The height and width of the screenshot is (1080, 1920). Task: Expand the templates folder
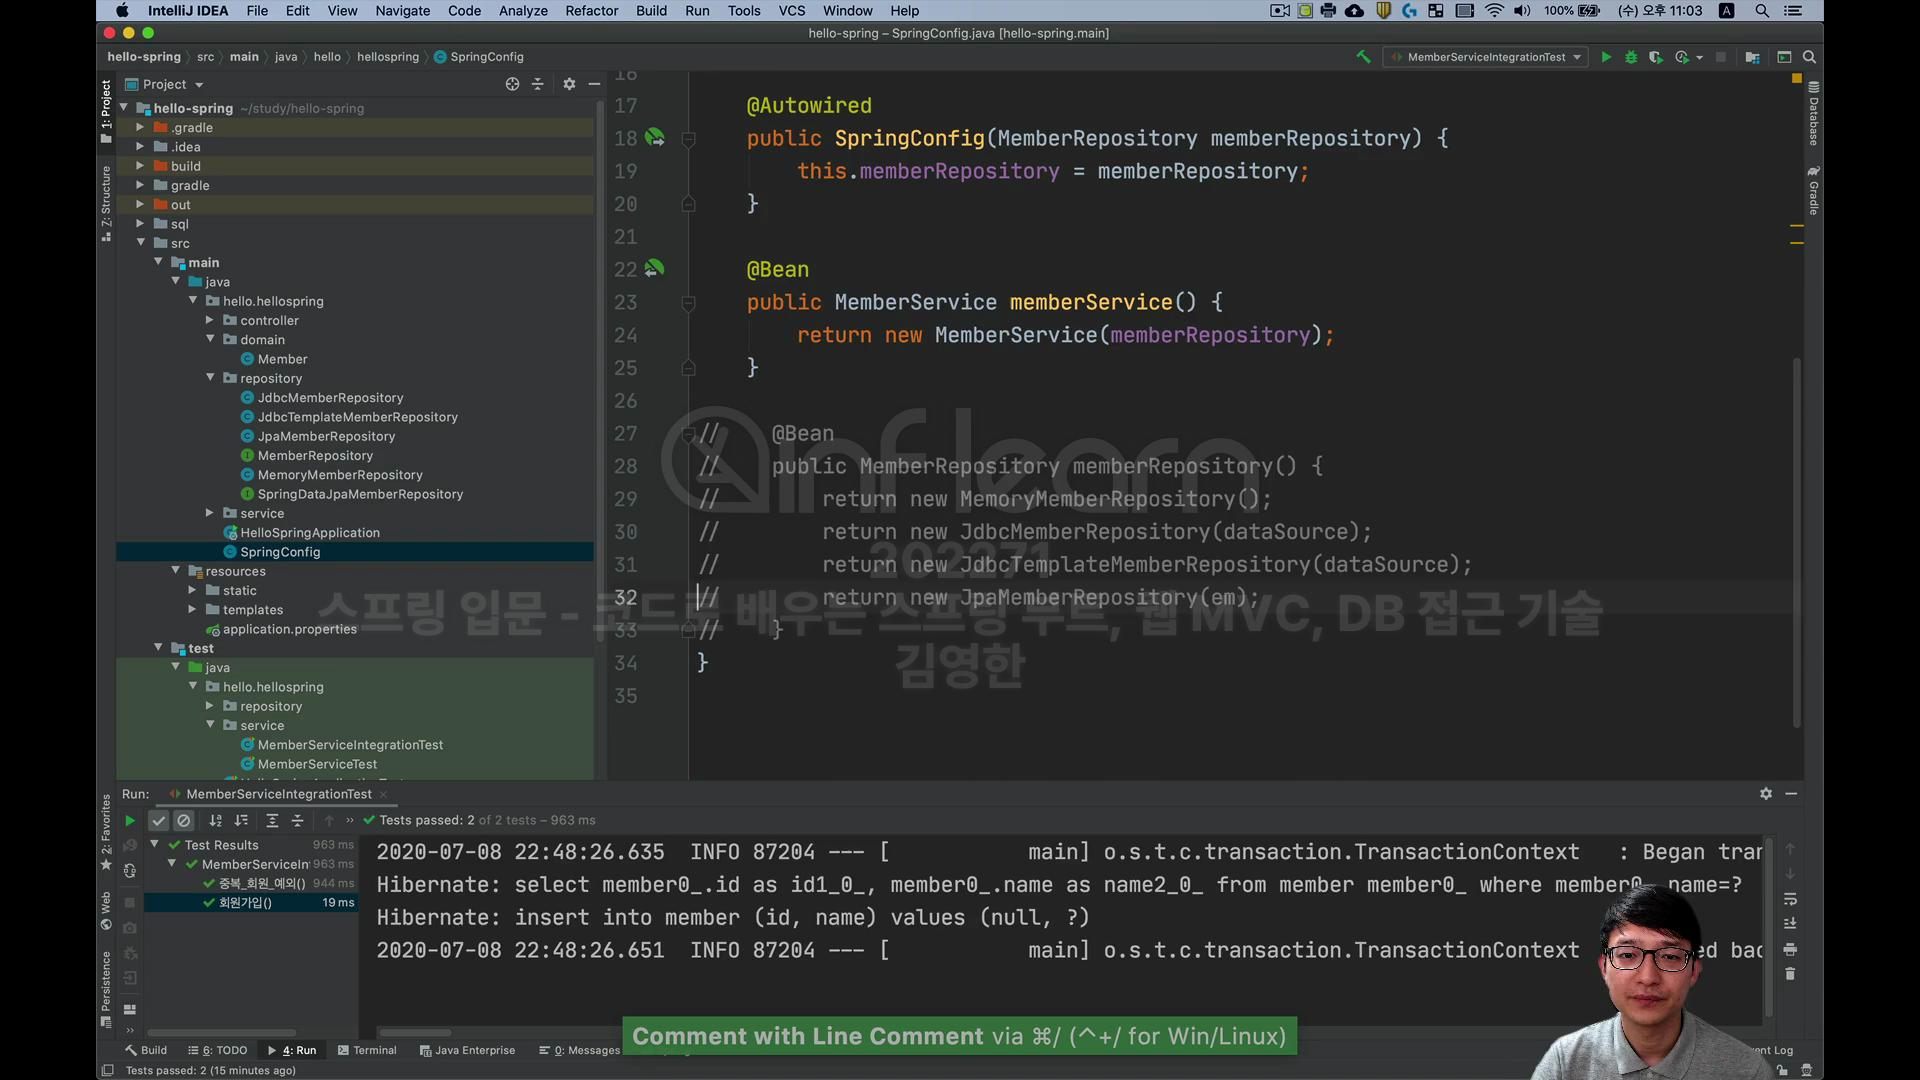192,609
